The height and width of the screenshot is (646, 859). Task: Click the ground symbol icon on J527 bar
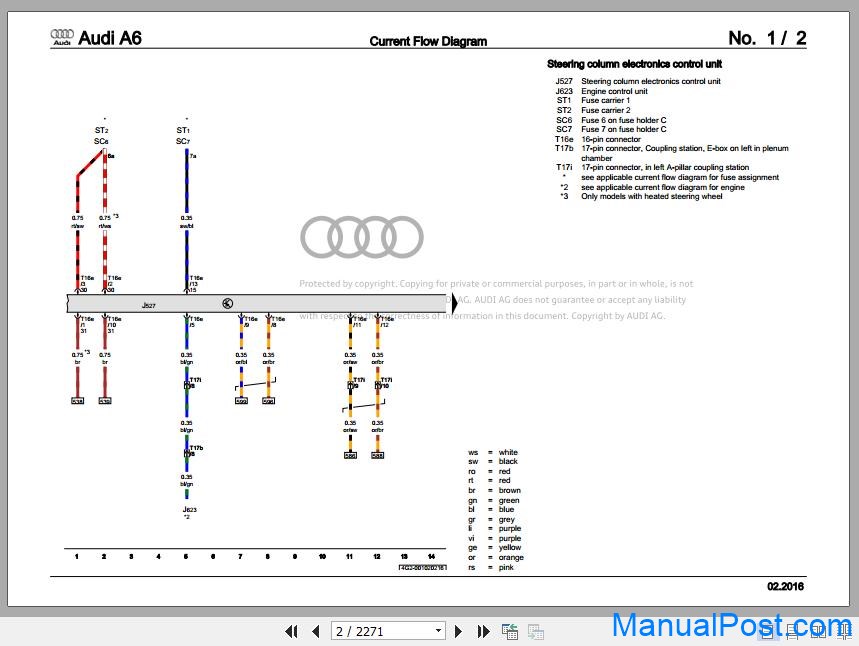228,304
